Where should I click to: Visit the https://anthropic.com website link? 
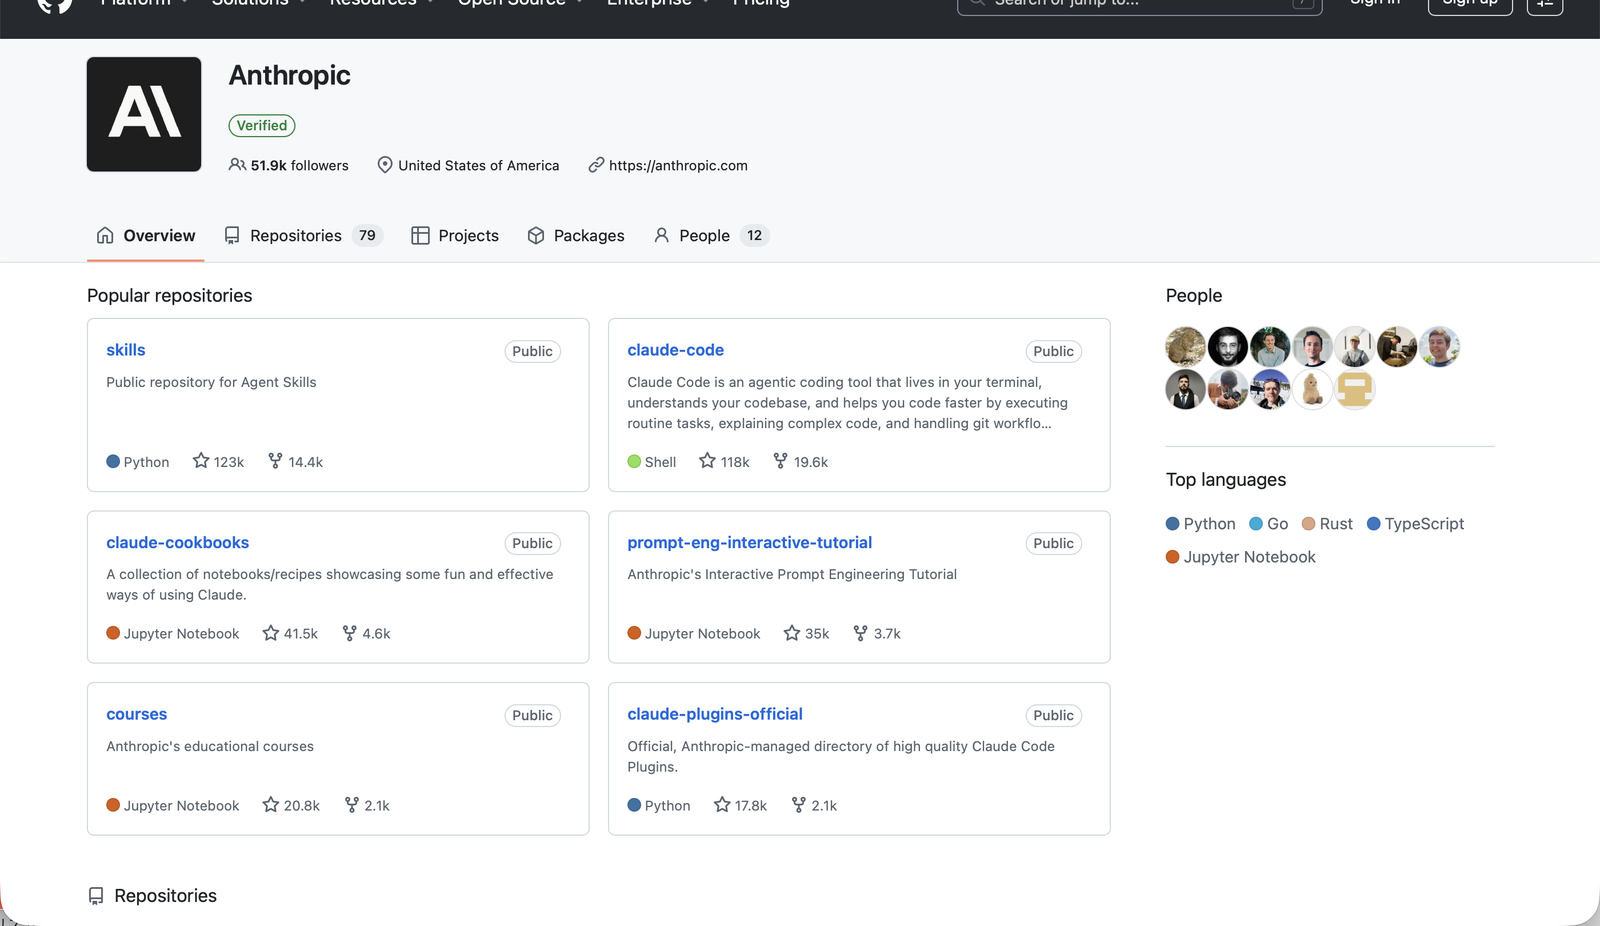coord(678,165)
